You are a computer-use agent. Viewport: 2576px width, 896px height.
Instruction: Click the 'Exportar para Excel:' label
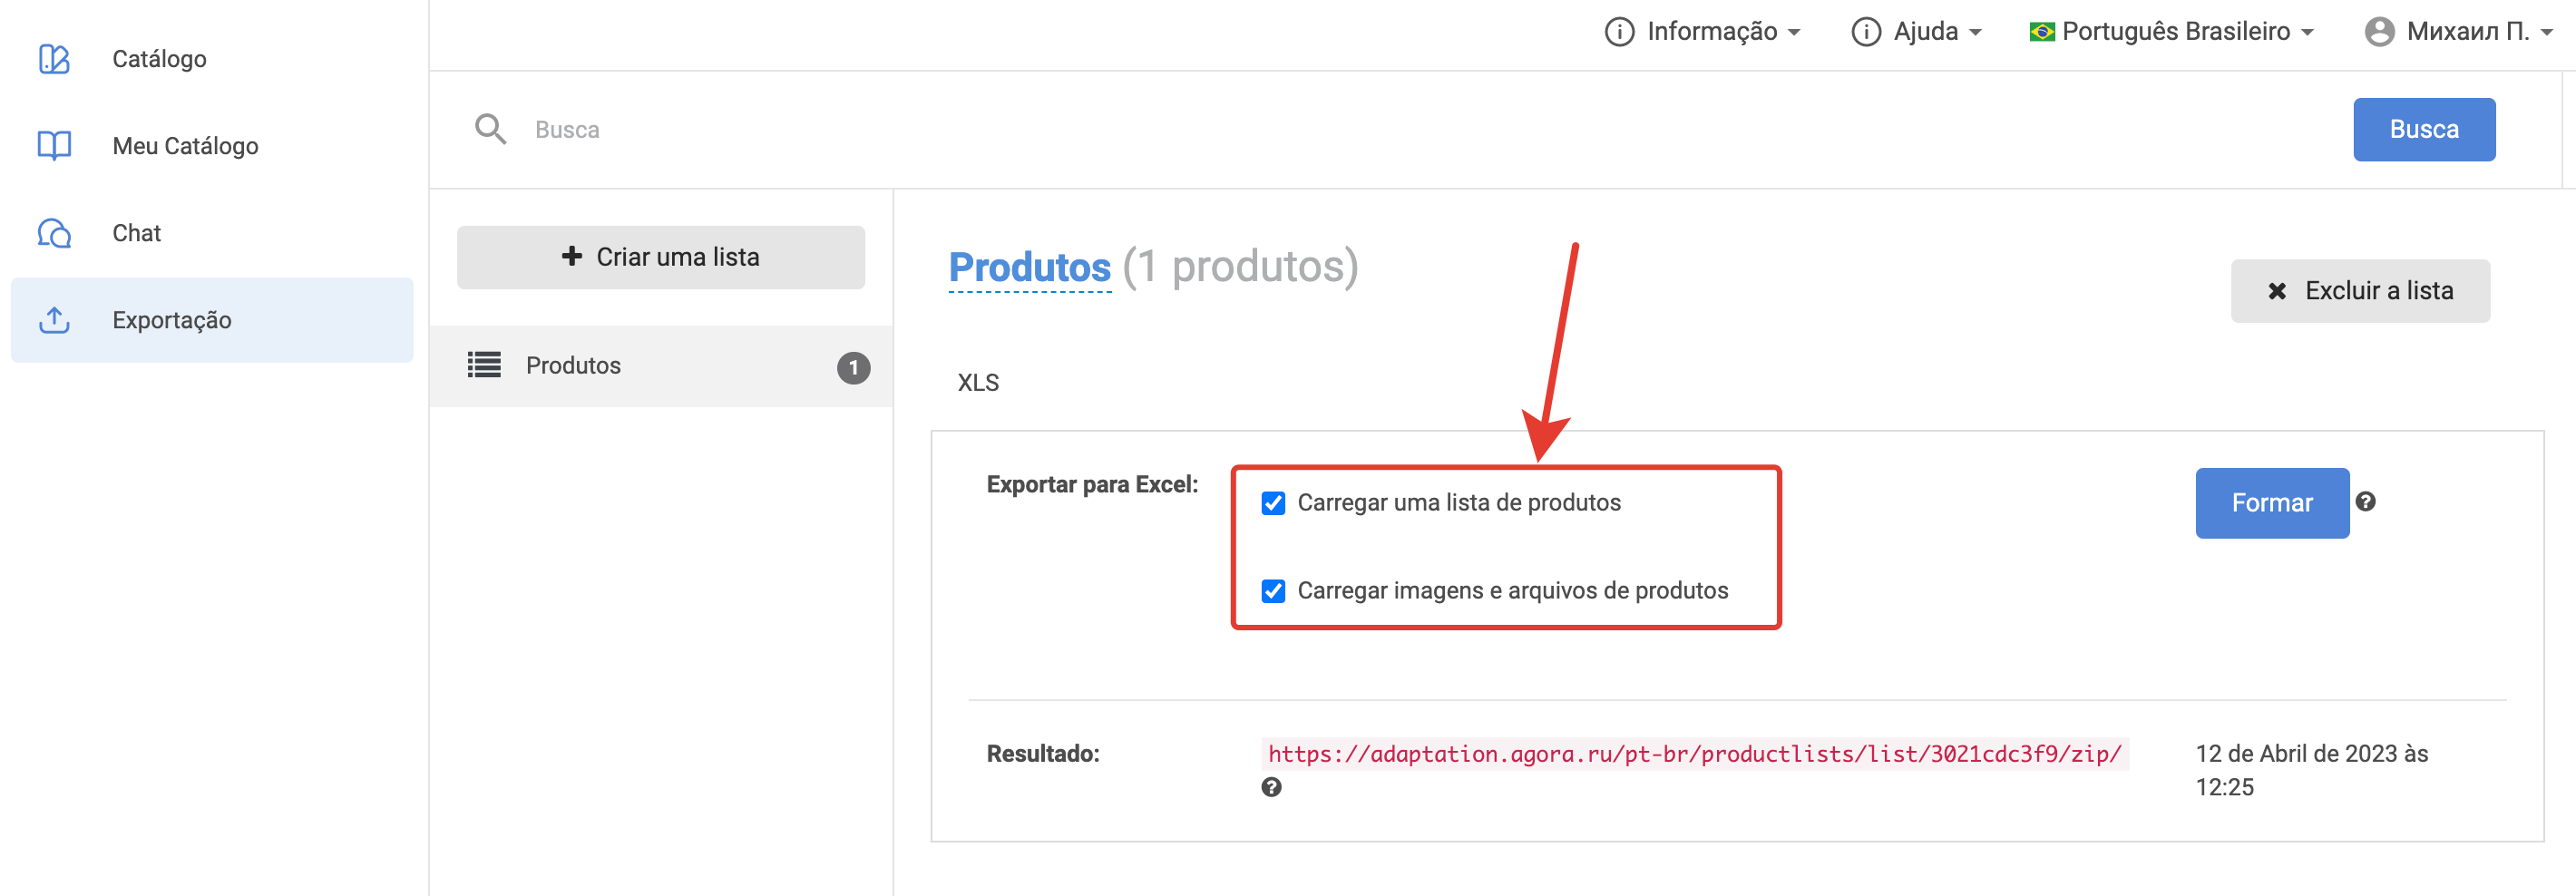click(x=1092, y=485)
